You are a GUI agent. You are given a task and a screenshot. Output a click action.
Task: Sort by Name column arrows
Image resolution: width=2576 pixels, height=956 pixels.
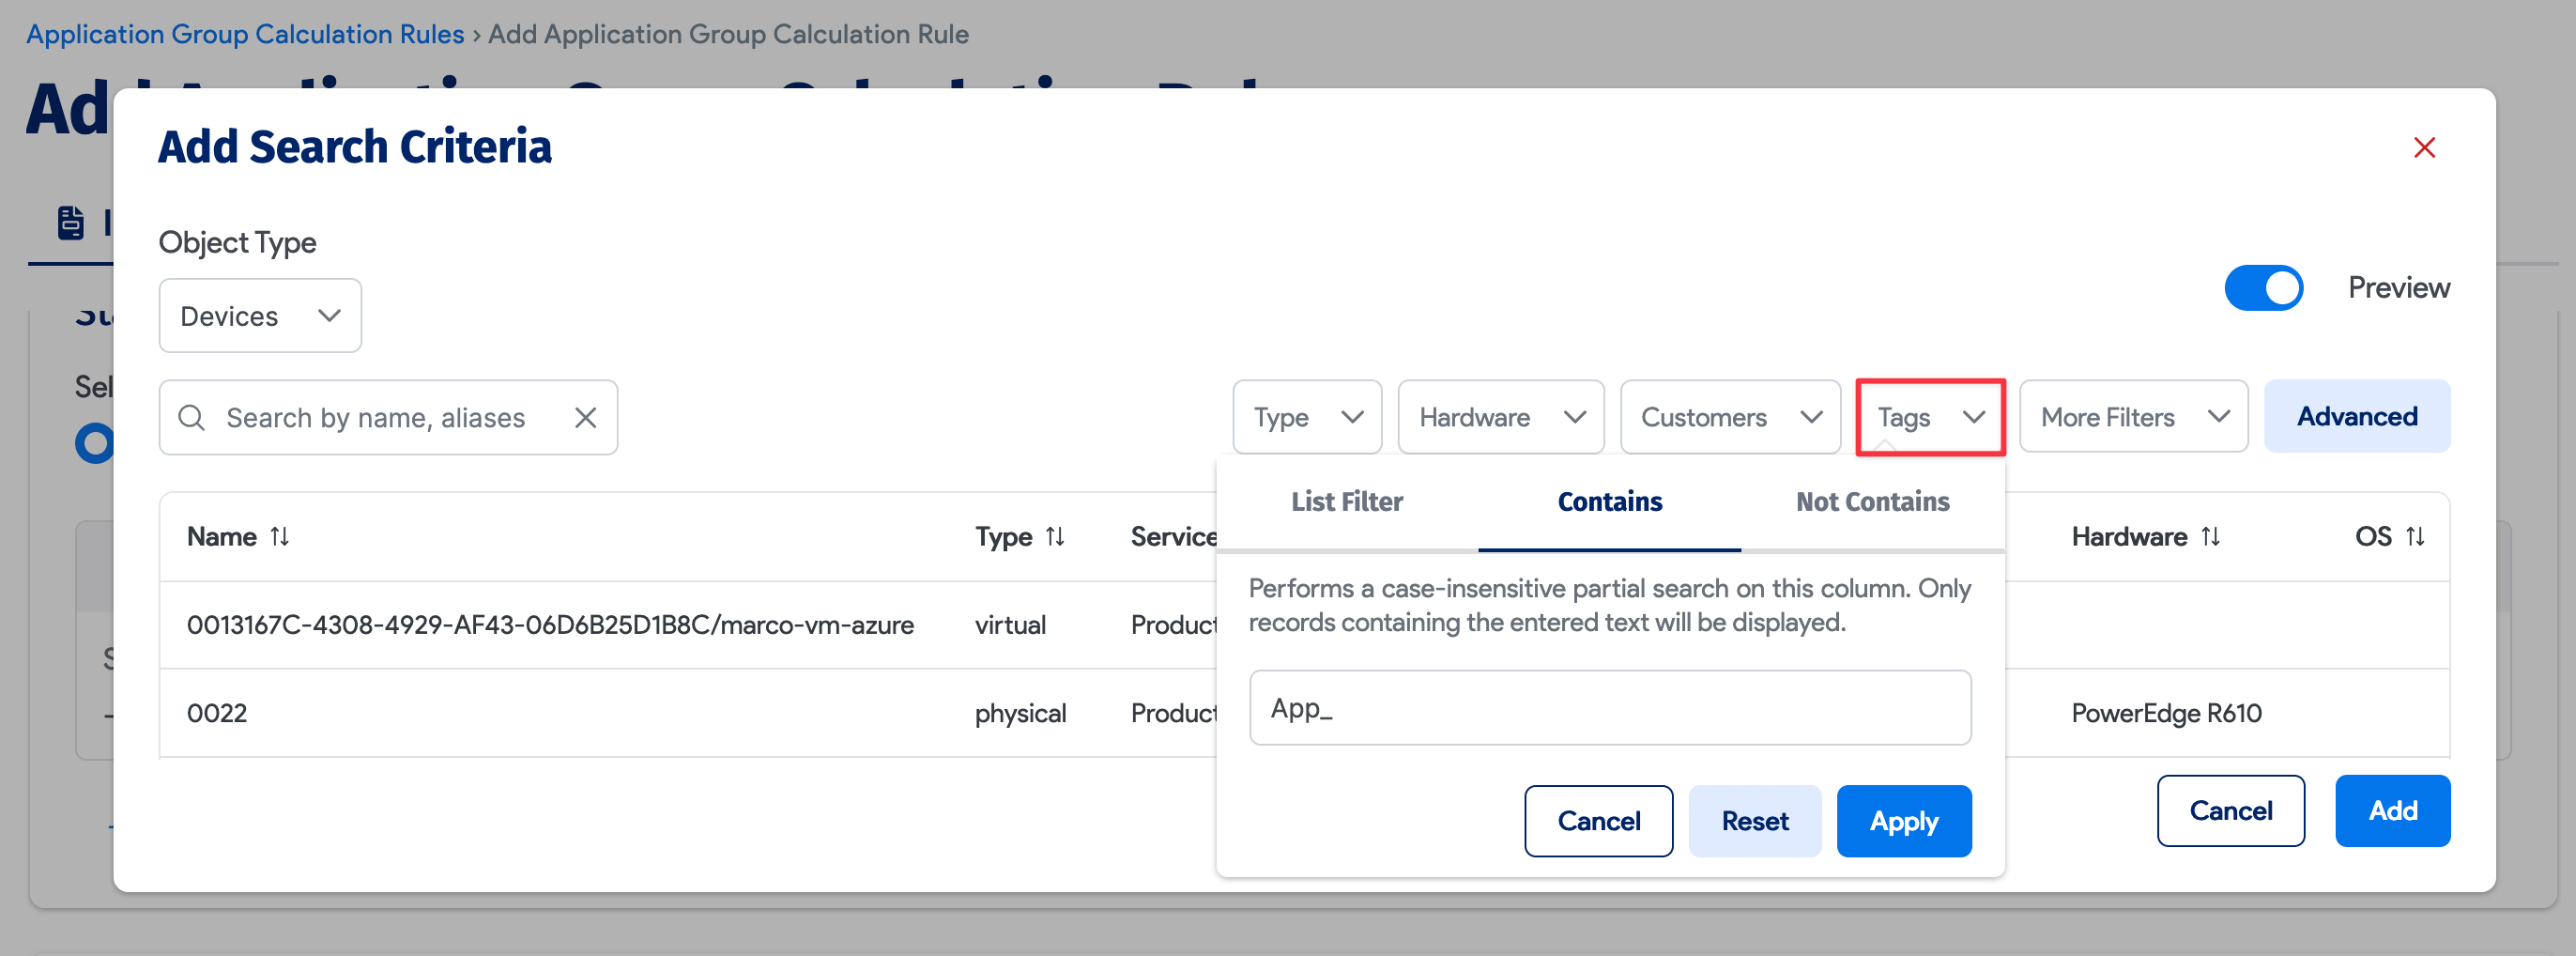pyautogui.click(x=280, y=537)
